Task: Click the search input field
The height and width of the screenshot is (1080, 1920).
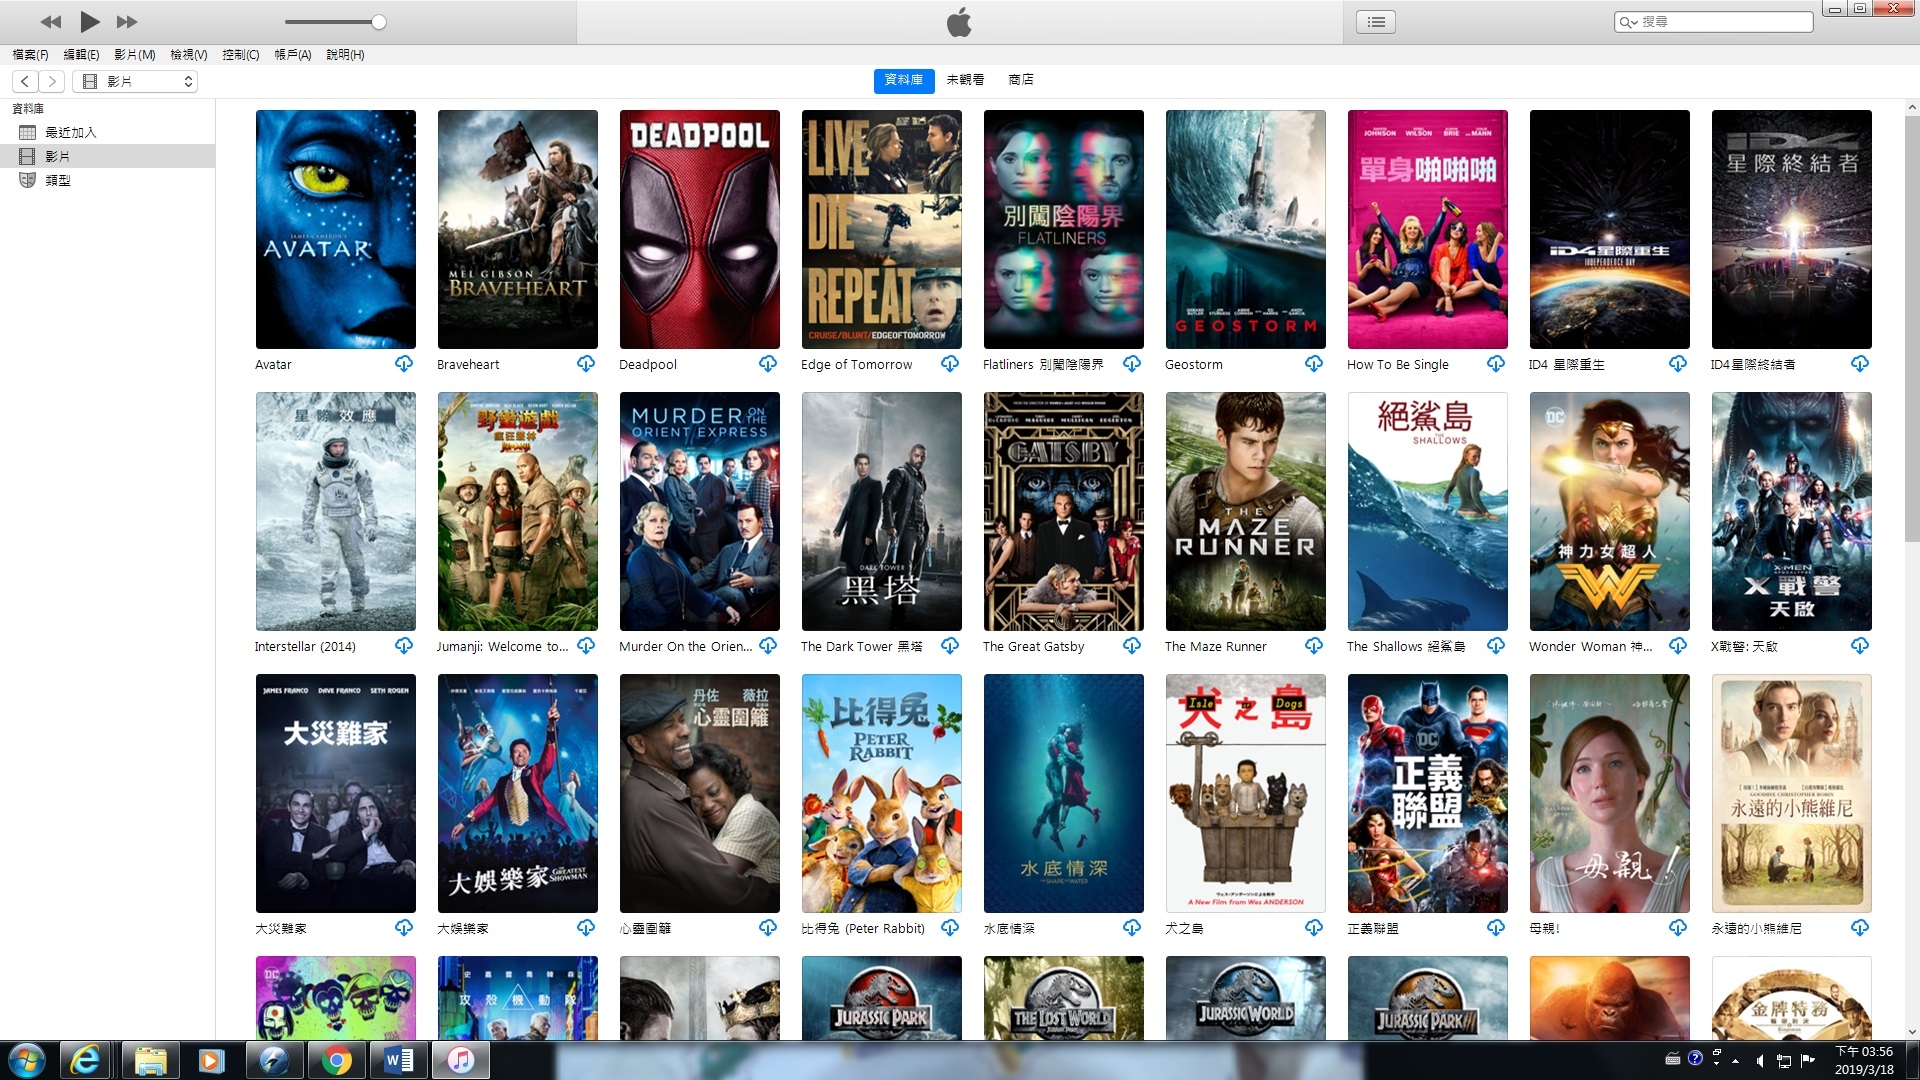Action: [x=1713, y=22]
